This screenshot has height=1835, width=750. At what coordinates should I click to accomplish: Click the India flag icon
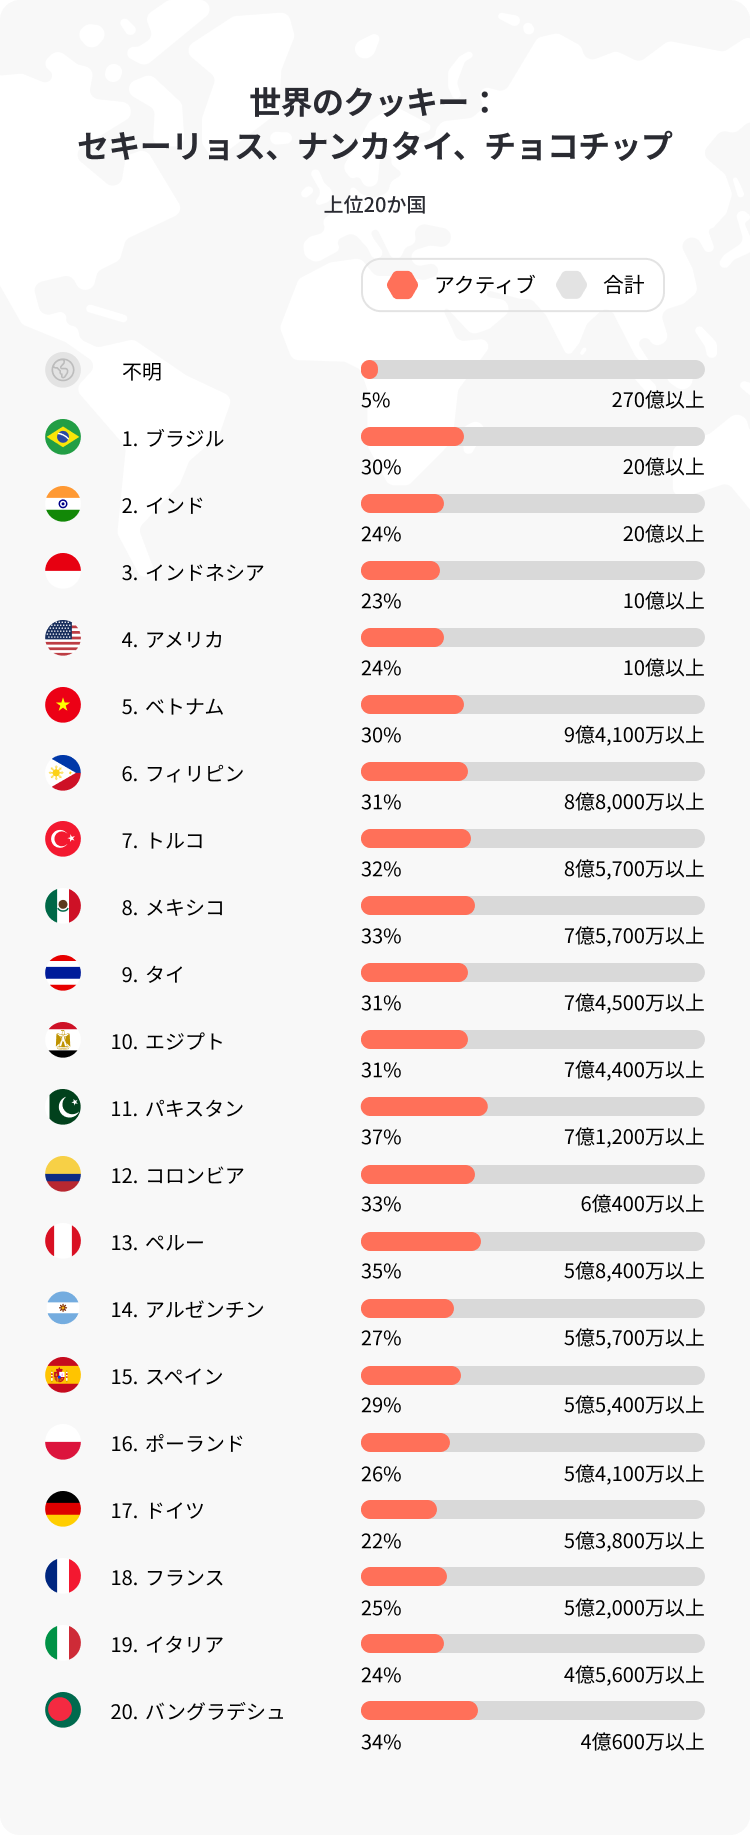(63, 504)
